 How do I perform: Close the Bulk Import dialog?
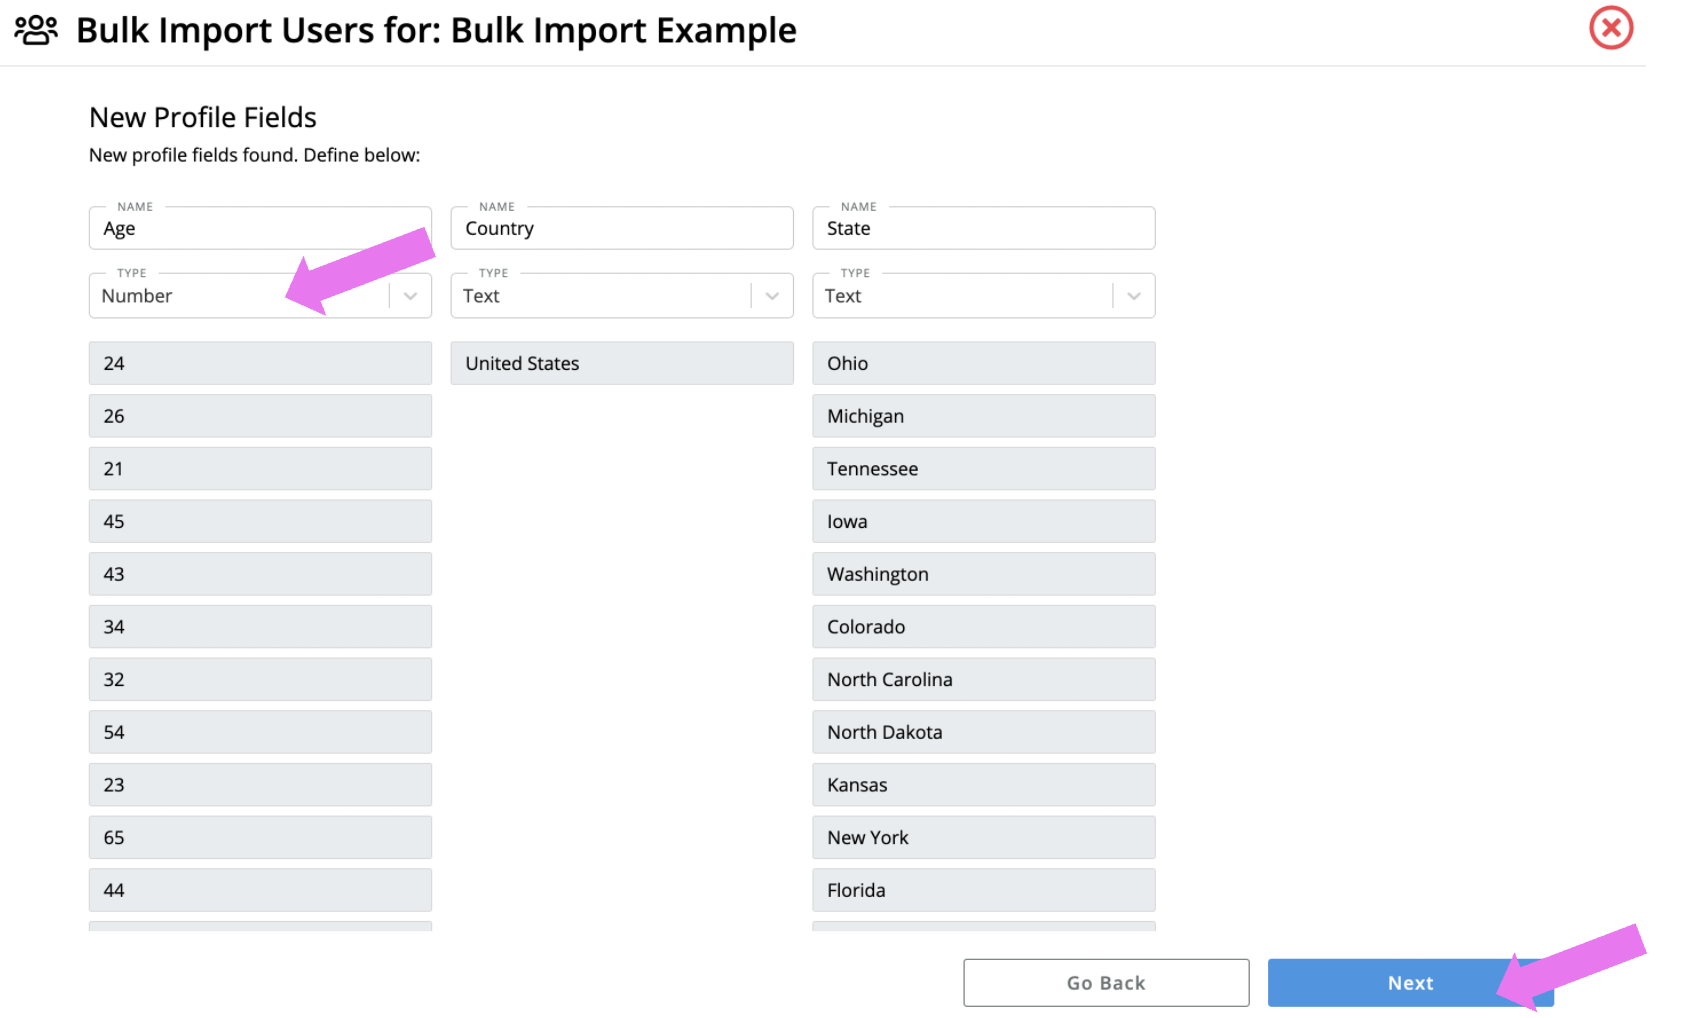click(1610, 28)
